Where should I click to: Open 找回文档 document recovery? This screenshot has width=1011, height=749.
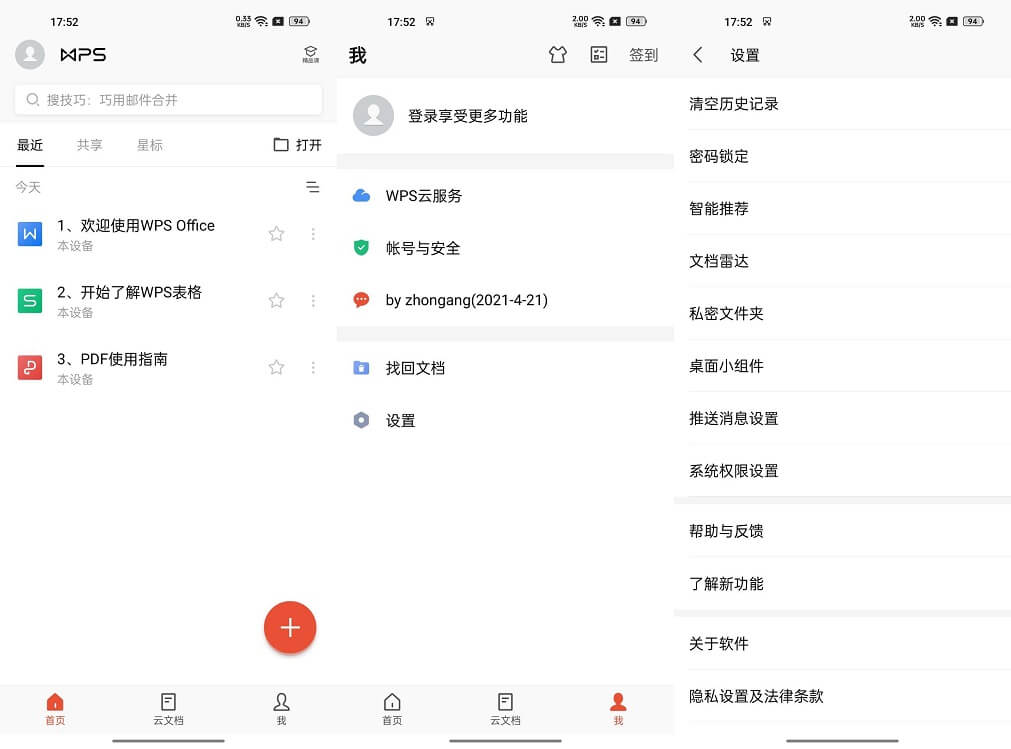[506, 368]
